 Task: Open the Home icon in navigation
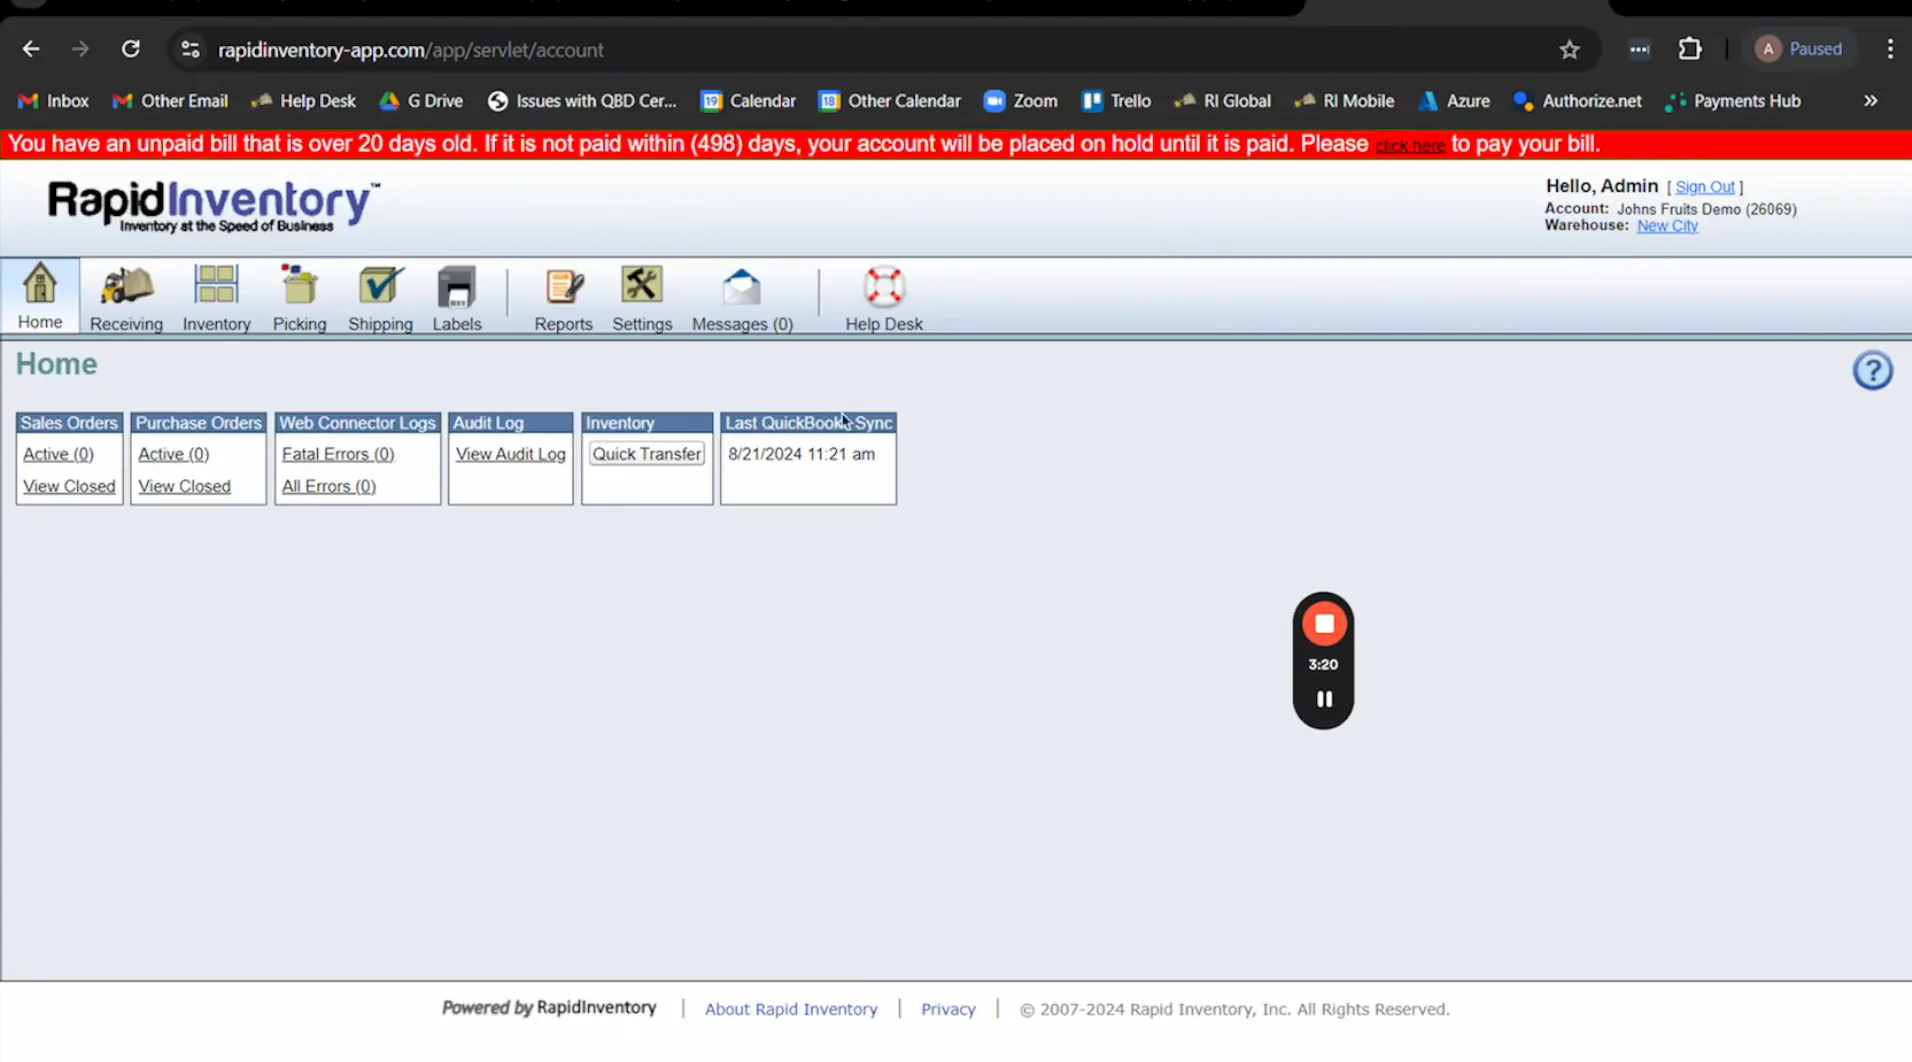[40, 296]
